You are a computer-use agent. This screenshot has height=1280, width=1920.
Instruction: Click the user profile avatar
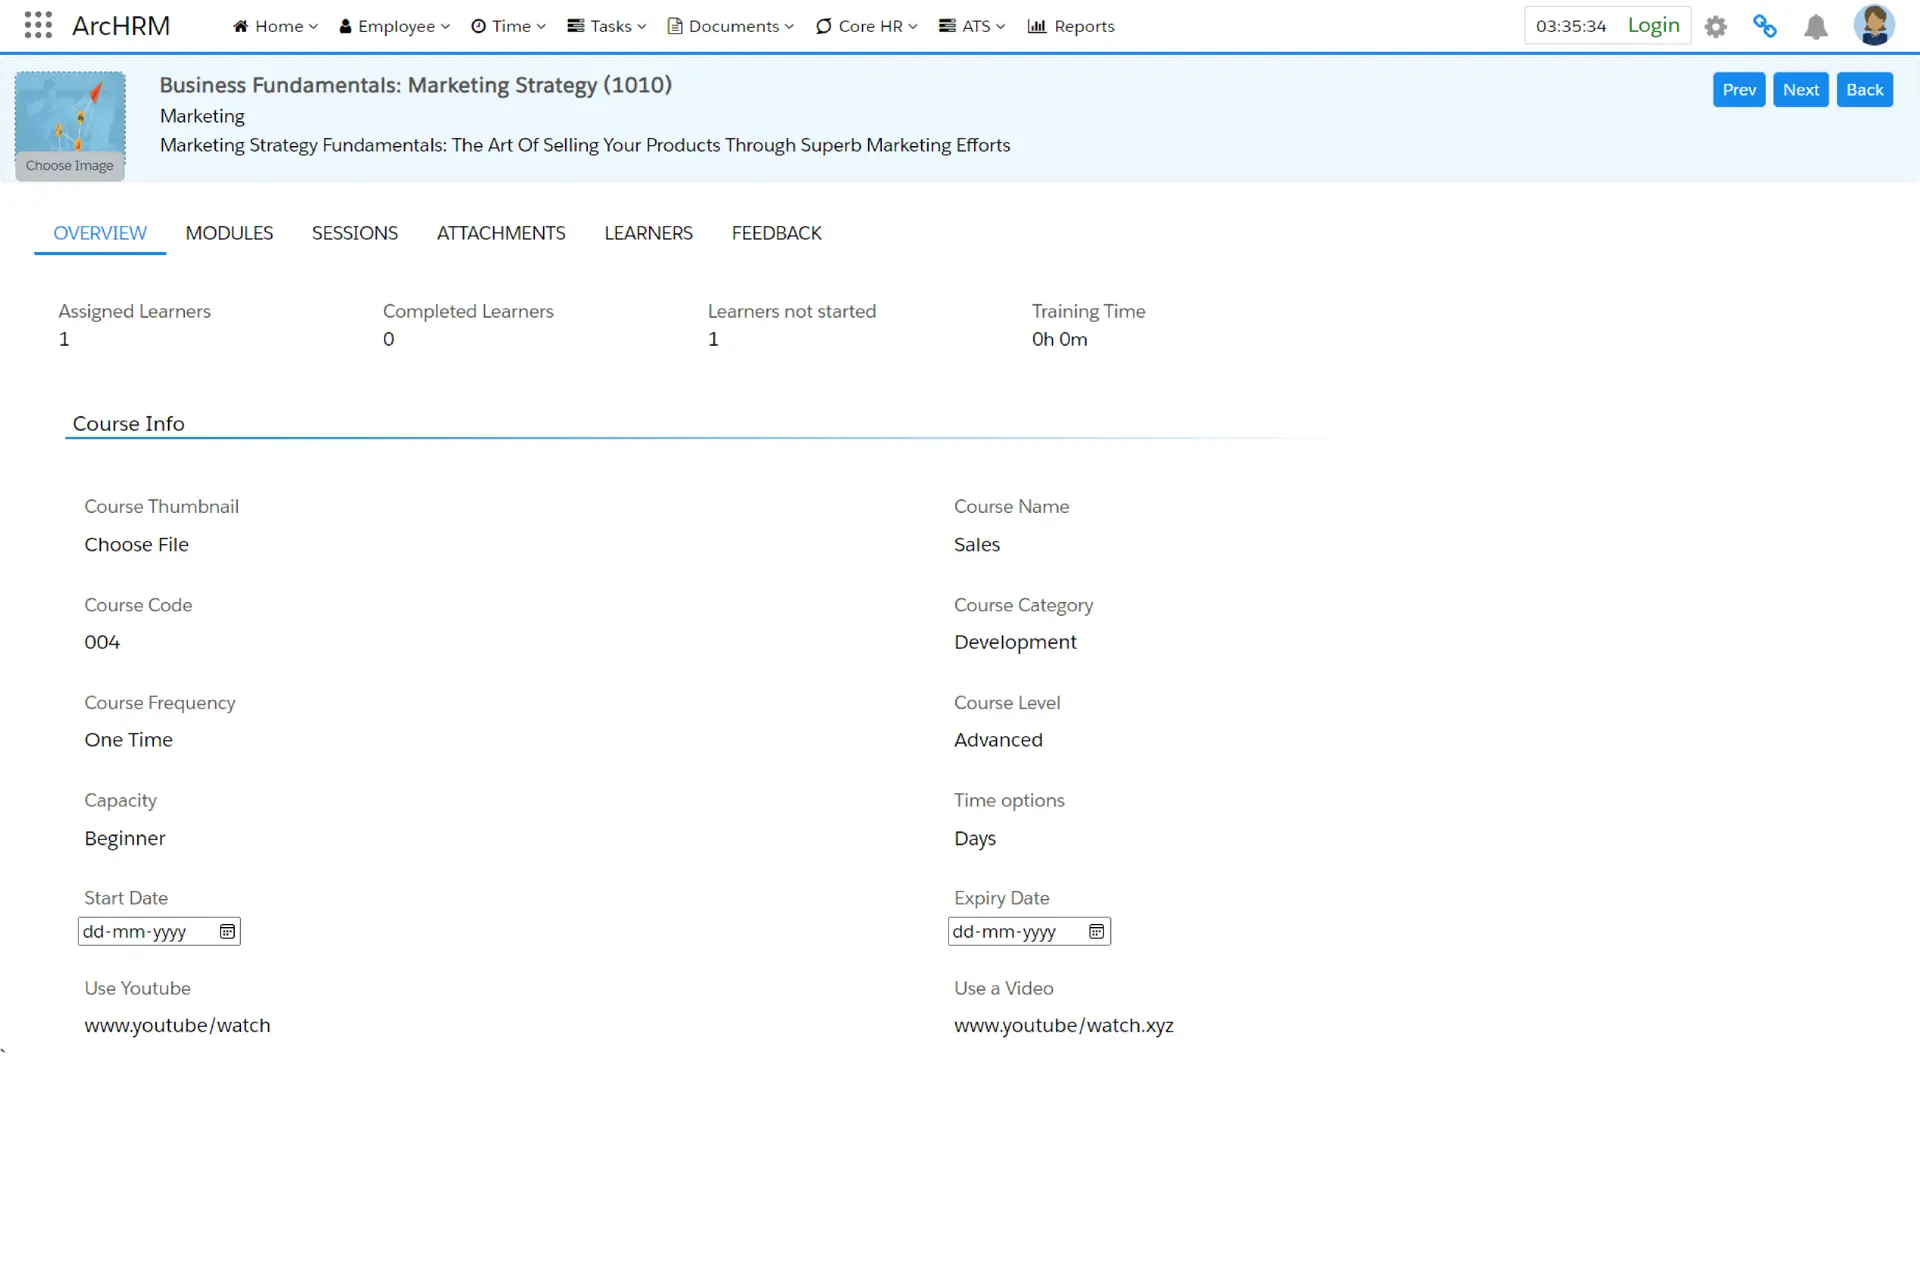[x=1873, y=25]
